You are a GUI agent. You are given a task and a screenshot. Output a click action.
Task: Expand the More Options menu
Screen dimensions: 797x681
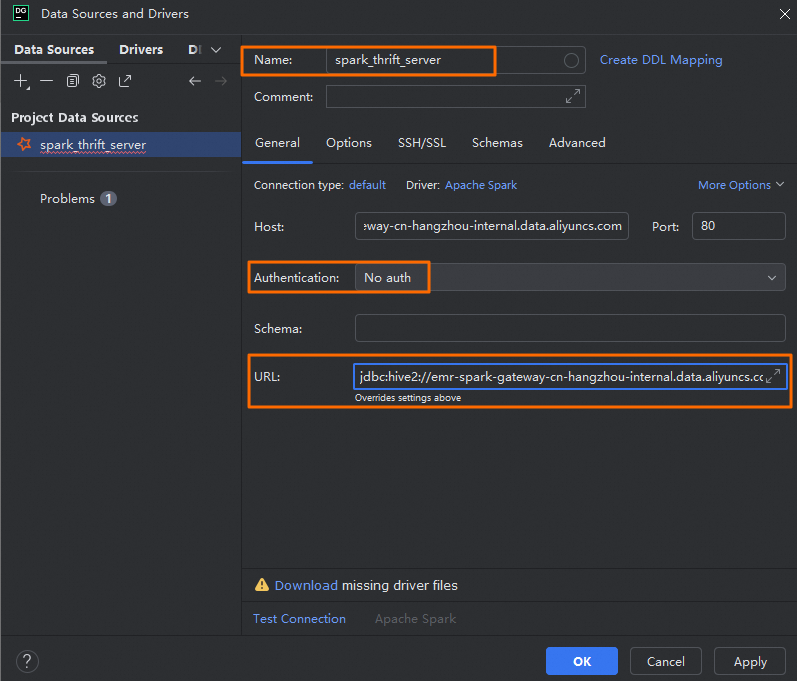click(x=741, y=185)
